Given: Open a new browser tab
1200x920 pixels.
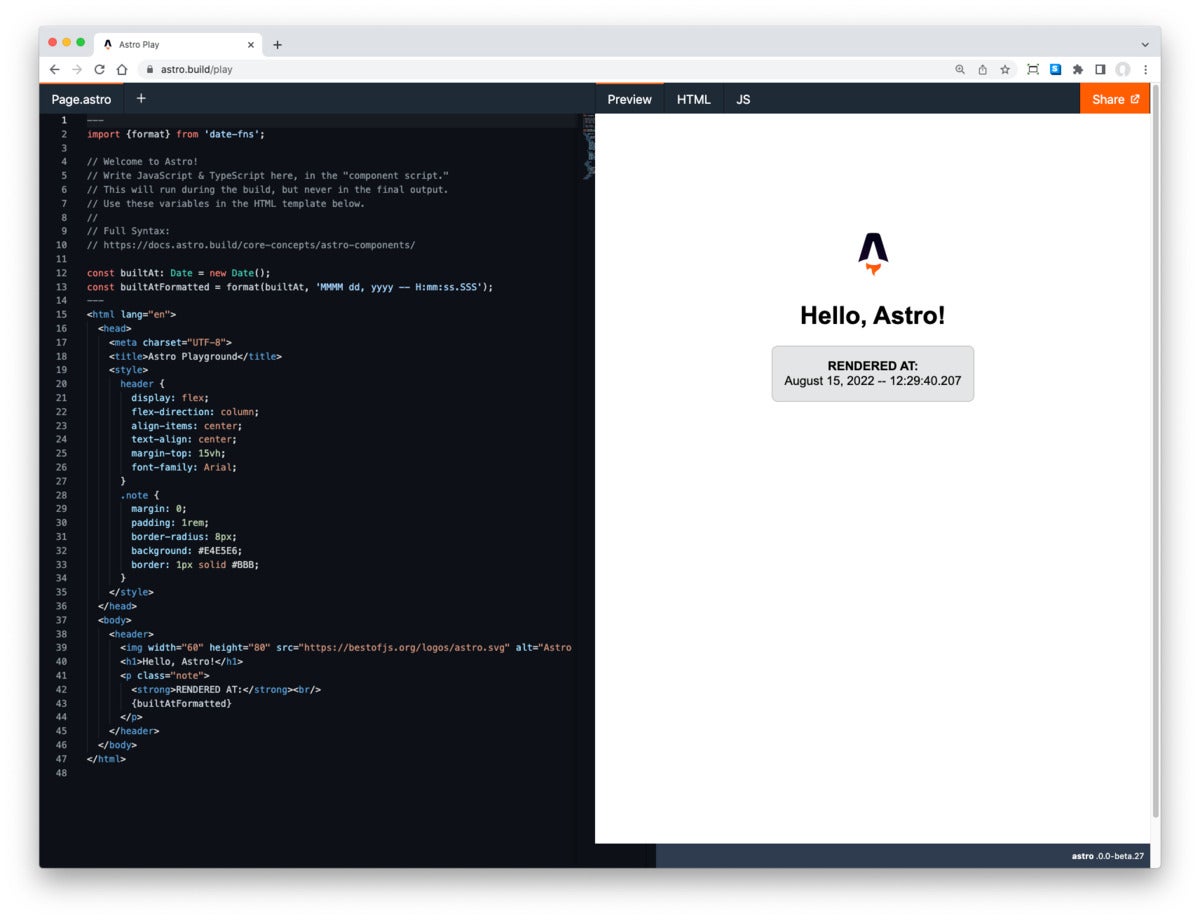Looking at the screenshot, I should pyautogui.click(x=277, y=45).
